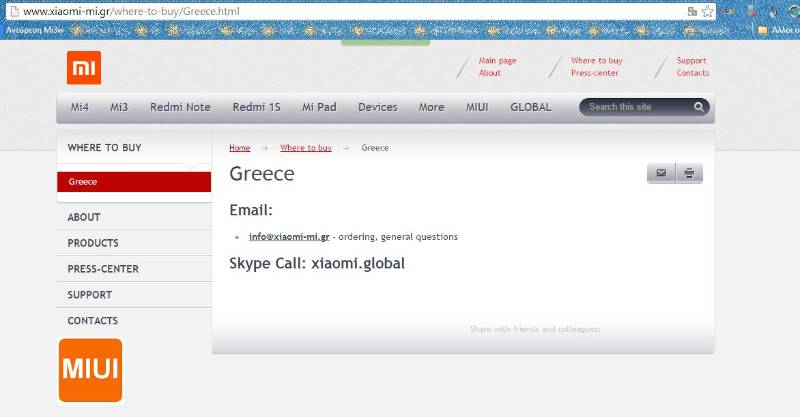Select Redmi Note in navigation bar
Viewport: 800px width, 417px height.
(180, 107)
